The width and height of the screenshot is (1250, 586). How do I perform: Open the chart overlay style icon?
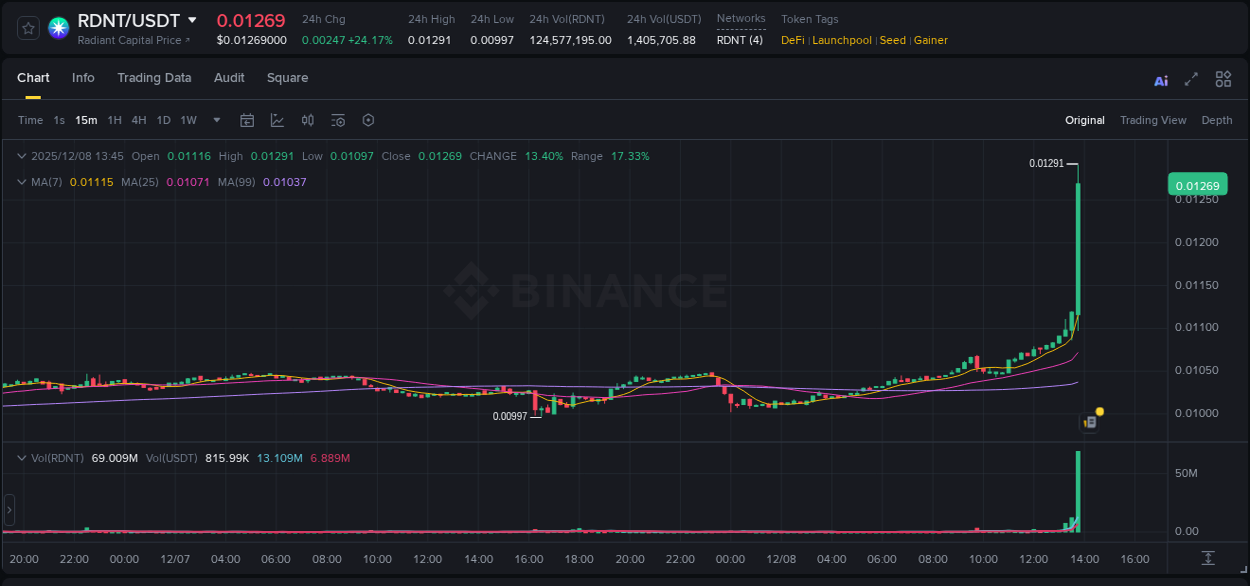point(277,120)
